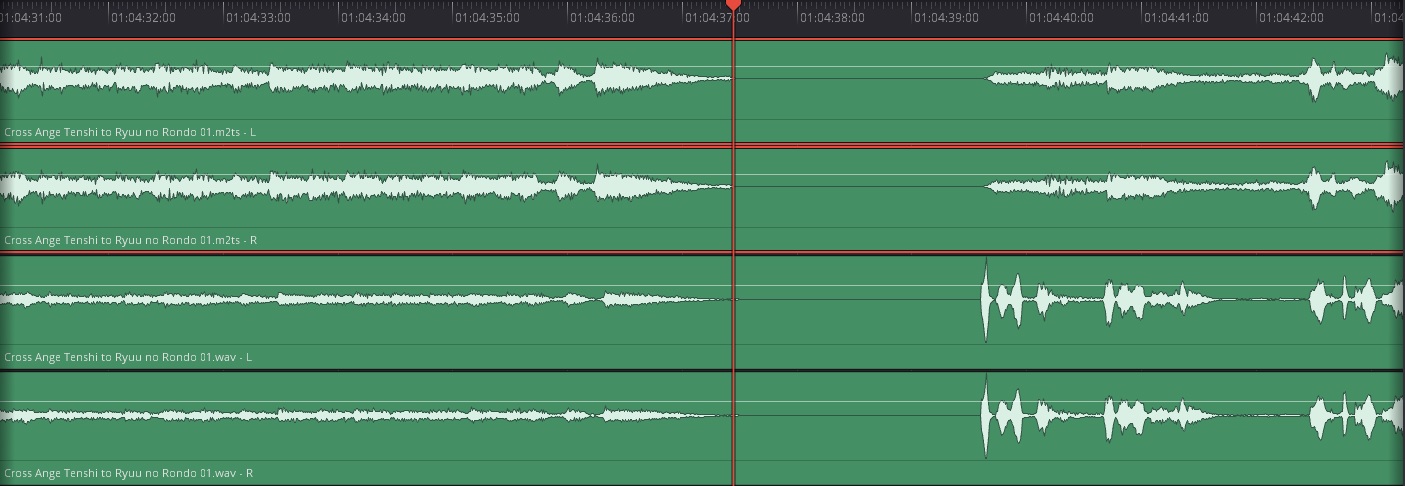1405x486 pixels.
Task: Jump to 01:04:42:00 on the timeline ruler
Action: click(1291, 17)
